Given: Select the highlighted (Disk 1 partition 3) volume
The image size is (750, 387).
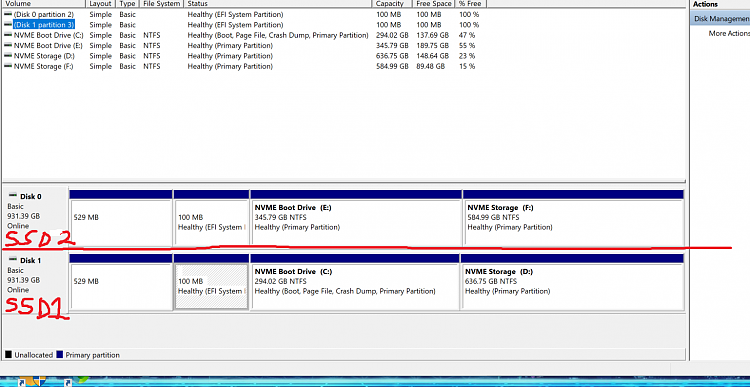Looking at the screenshot, I should [44, 25].
